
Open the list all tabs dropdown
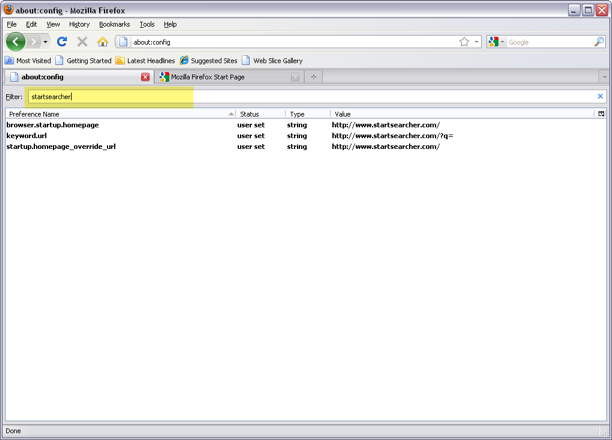[604, 77]
